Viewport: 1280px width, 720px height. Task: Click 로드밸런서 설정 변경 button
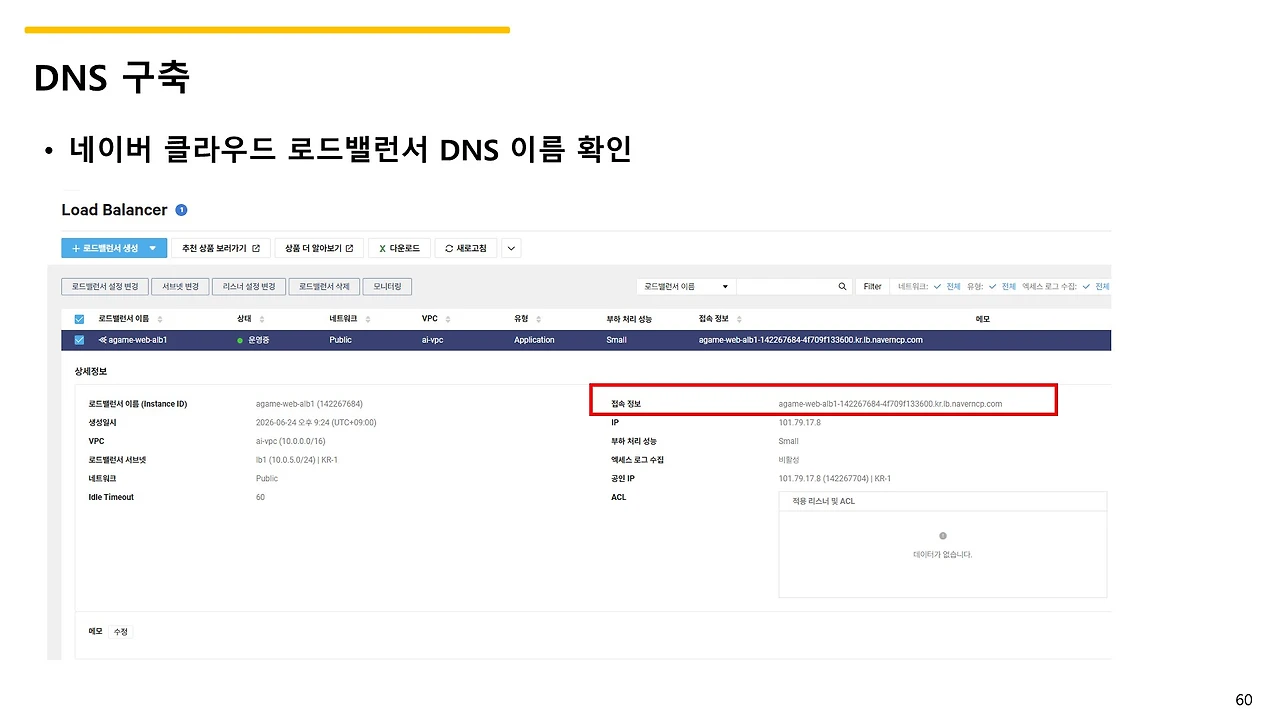[x=105, y=286]
